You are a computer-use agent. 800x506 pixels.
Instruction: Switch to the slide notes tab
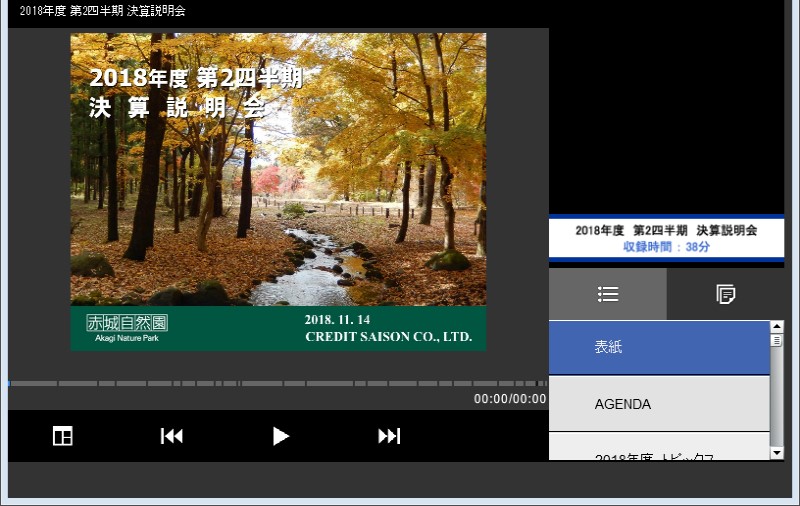726,294
